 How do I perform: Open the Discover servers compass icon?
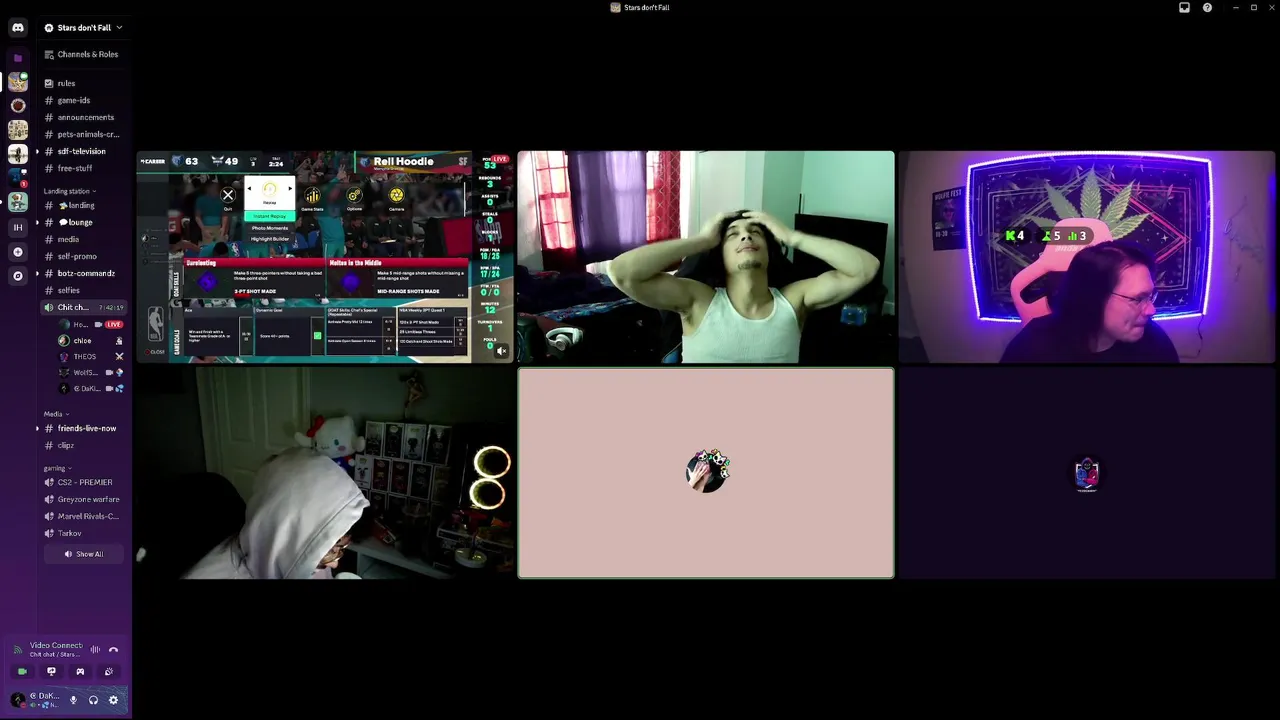click(18, 276)
